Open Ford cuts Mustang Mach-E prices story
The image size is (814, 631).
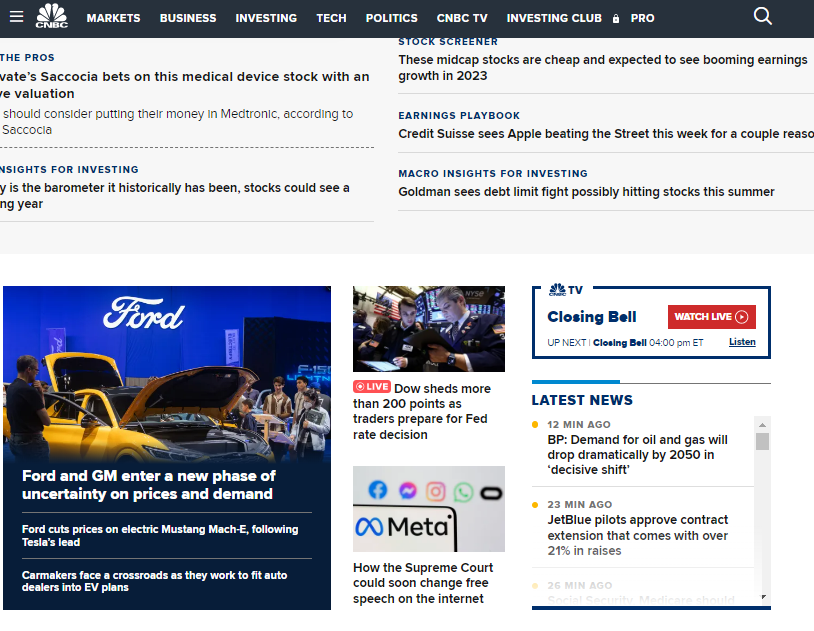tap(160, 535)
